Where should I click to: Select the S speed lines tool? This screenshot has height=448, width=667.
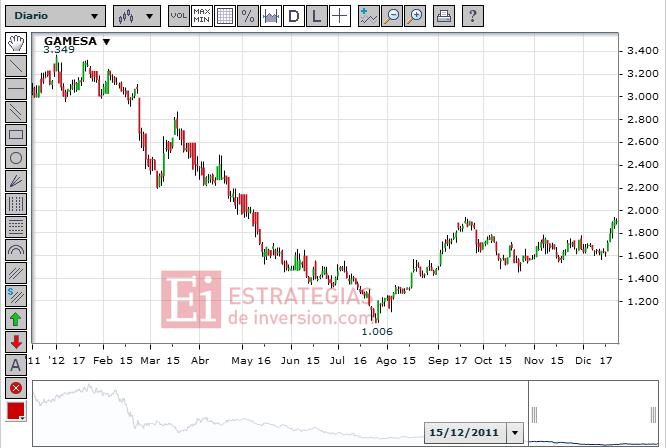16,296
